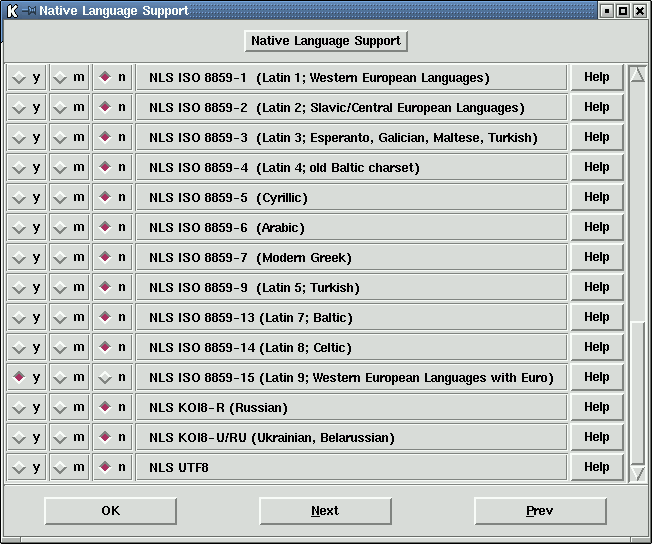Image resolution: width=652 pixels, height=544 pixels.
Task: Set NLS UTF8 to y
Action: tap(26, 467)
